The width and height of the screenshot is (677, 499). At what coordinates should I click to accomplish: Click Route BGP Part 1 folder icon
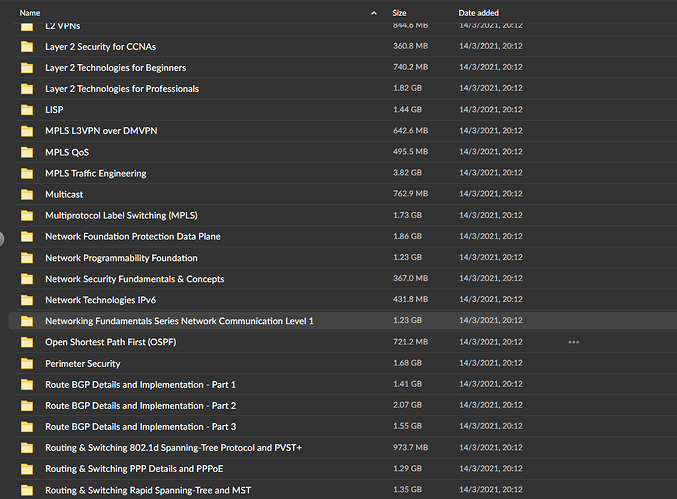27,385
